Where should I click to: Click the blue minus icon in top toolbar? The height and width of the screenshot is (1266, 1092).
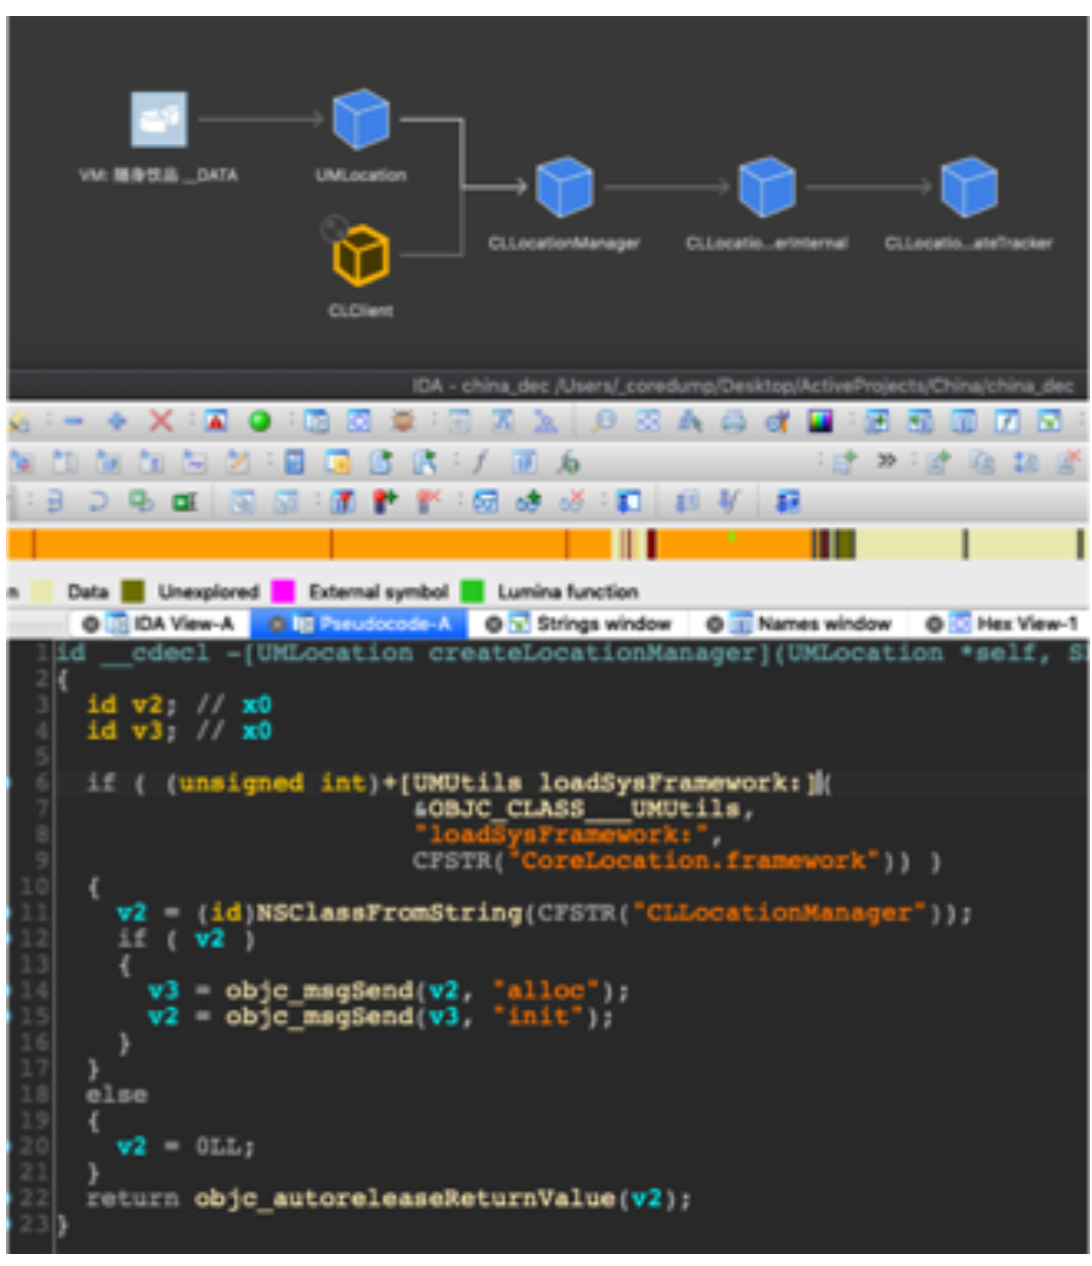pyautogui.click(x=73, y=421)
